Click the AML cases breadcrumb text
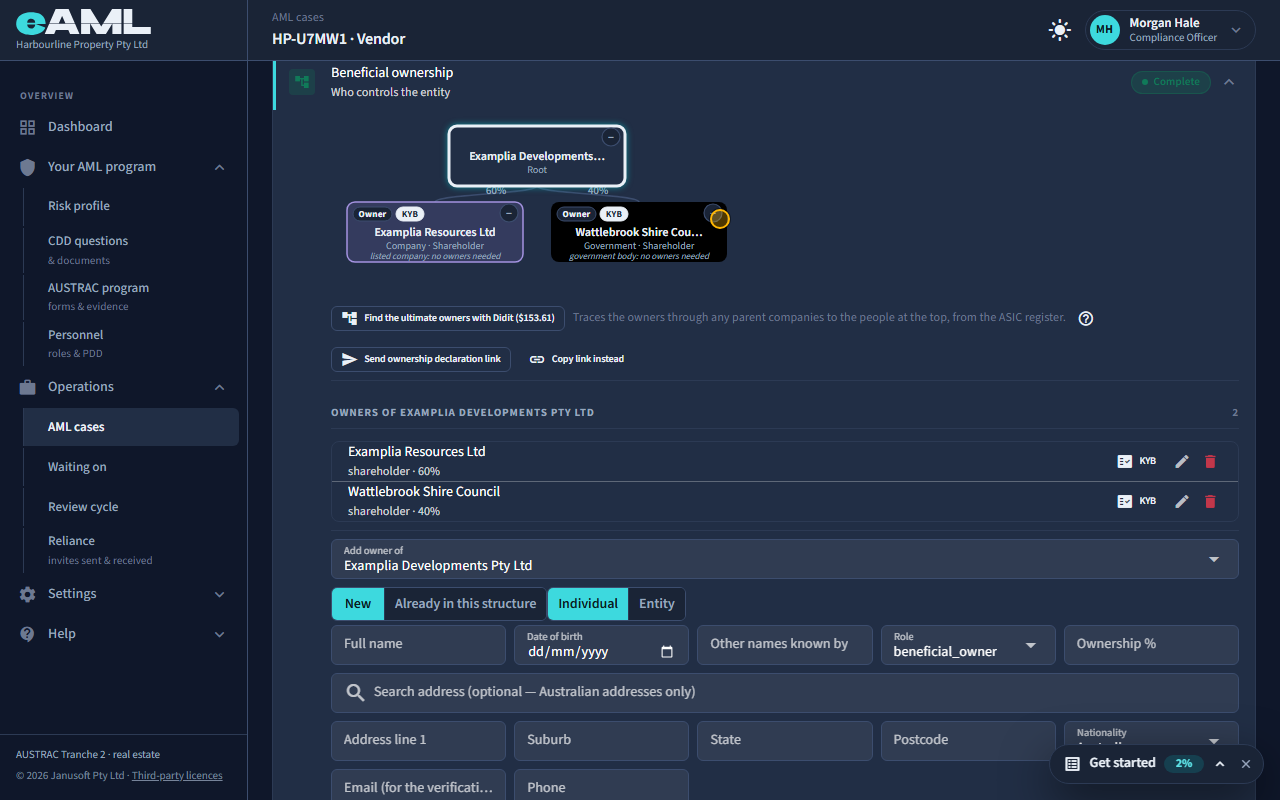Viewport: 1280px width, 800px height. 298,17
